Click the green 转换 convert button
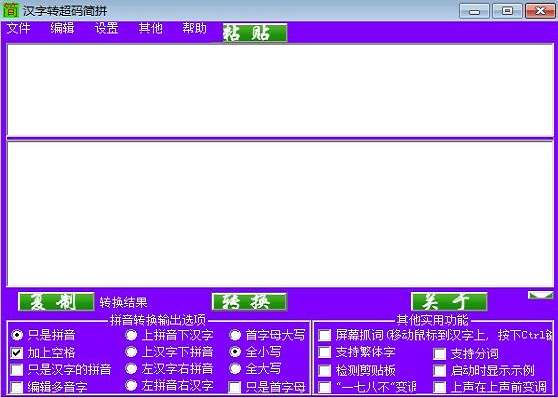Image resolution: width=558 pixels, height=398 pixels. 249,302
